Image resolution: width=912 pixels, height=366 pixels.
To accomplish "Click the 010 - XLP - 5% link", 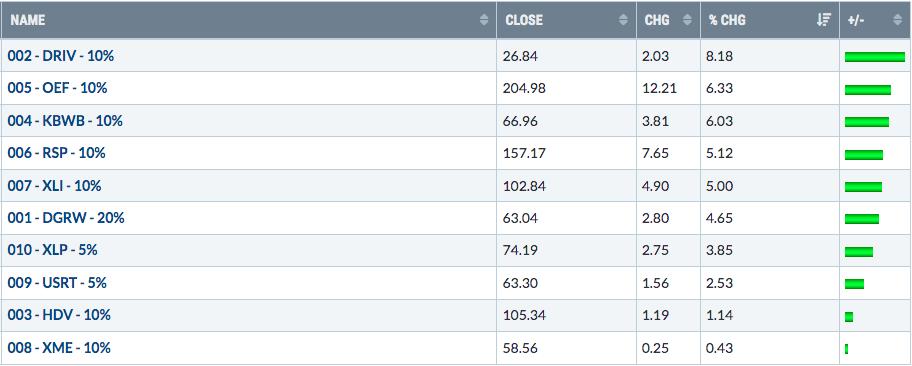I will [x=52, y=250].
